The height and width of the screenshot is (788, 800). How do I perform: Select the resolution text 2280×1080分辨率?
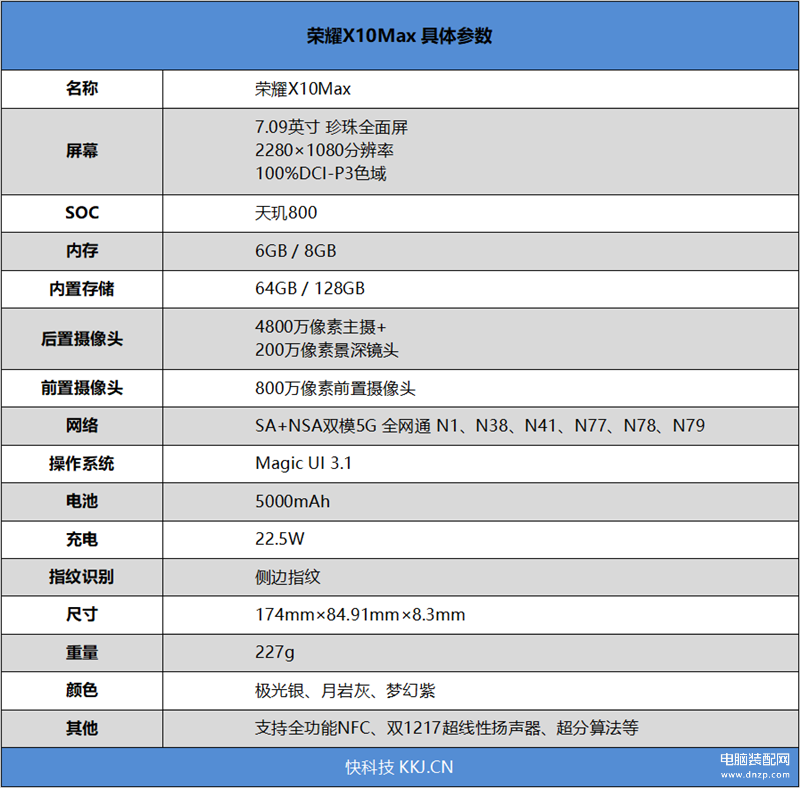coord(324,150)
